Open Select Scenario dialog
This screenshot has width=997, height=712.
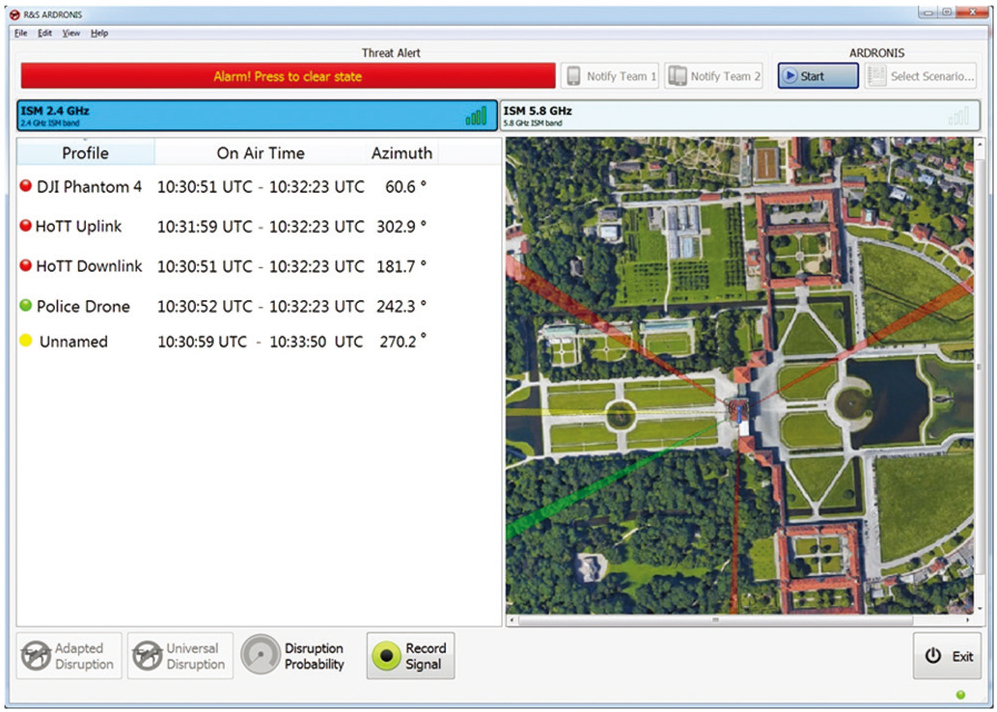[921, 76]
